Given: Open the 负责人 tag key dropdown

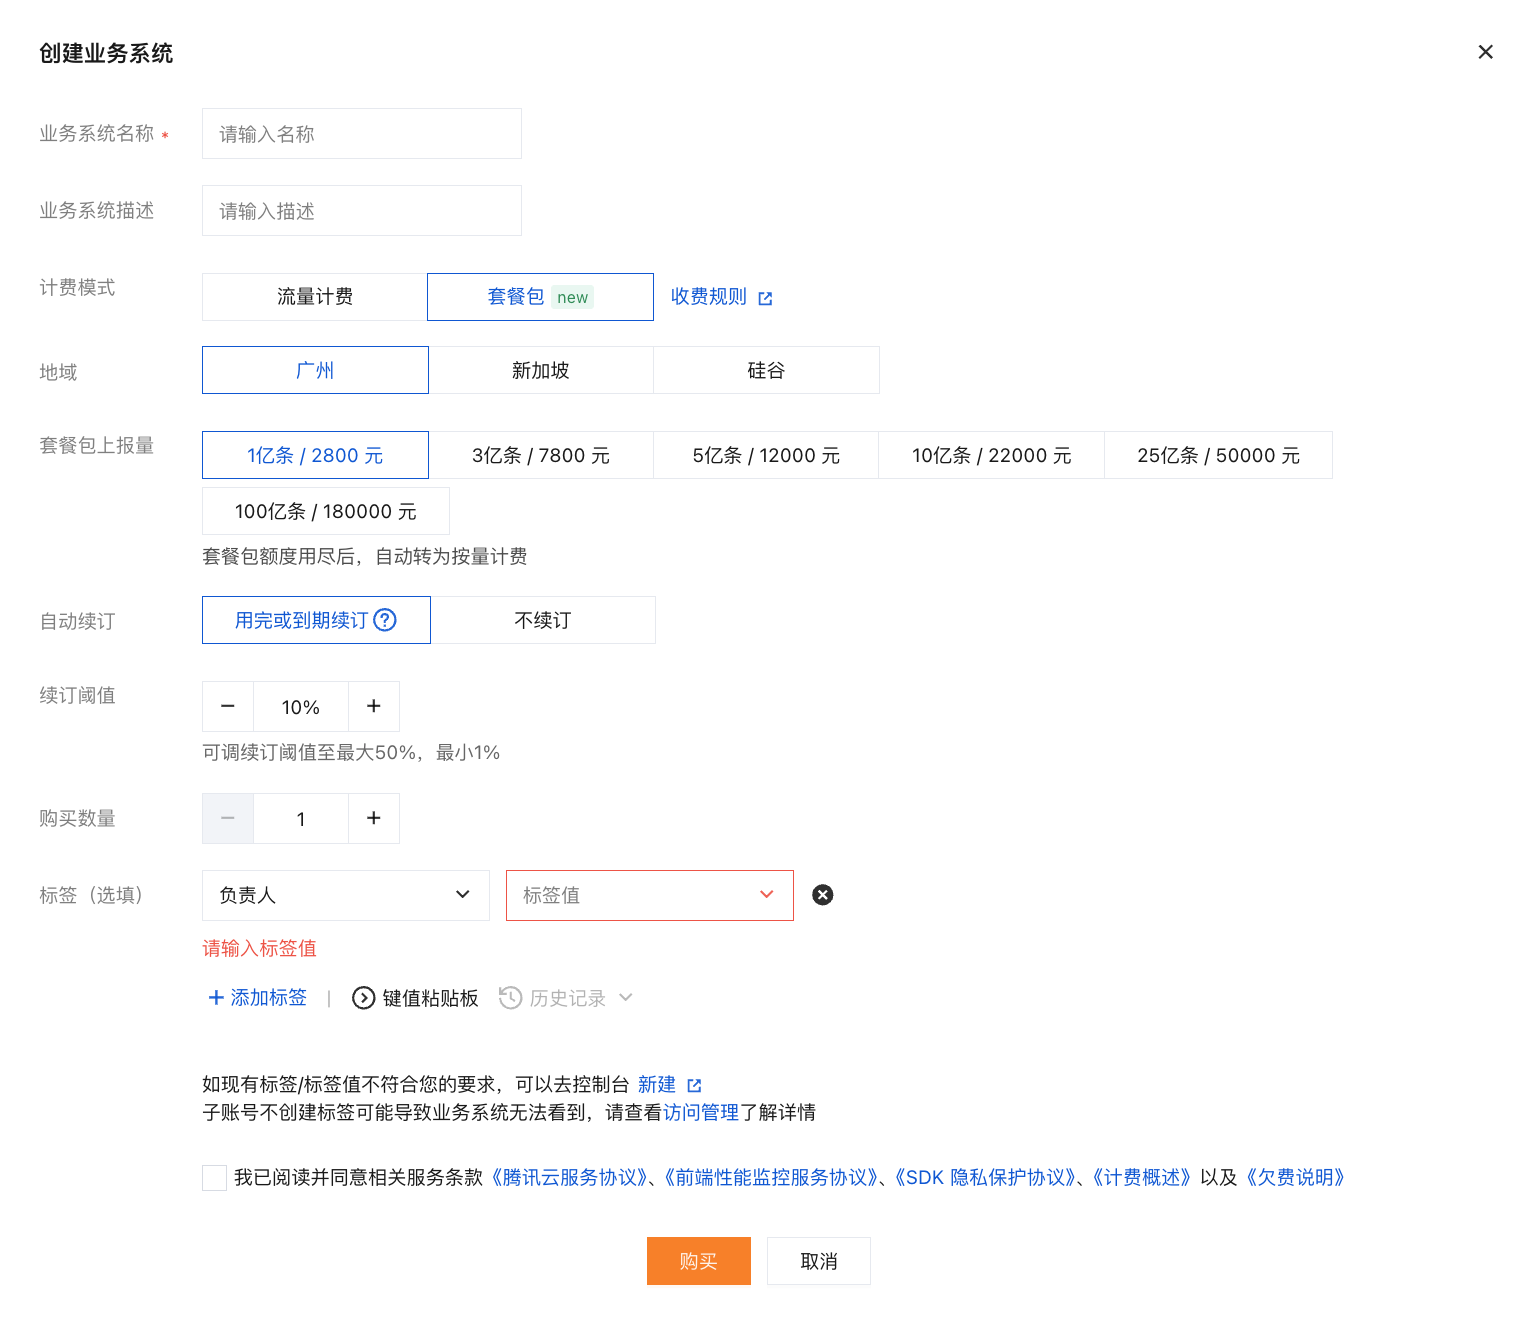Looking at the screenshot, I should tap(346, 895).
